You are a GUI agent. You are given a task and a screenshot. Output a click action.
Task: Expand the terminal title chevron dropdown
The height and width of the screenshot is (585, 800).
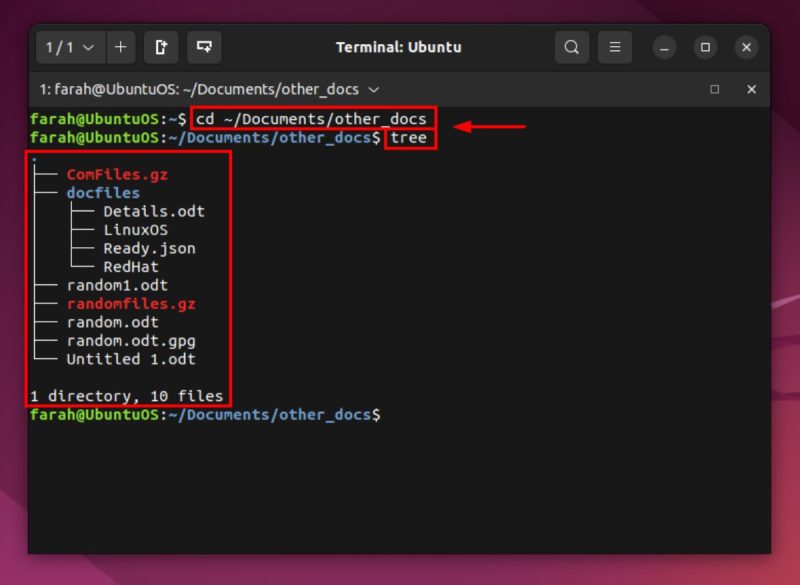coord(375,89)
